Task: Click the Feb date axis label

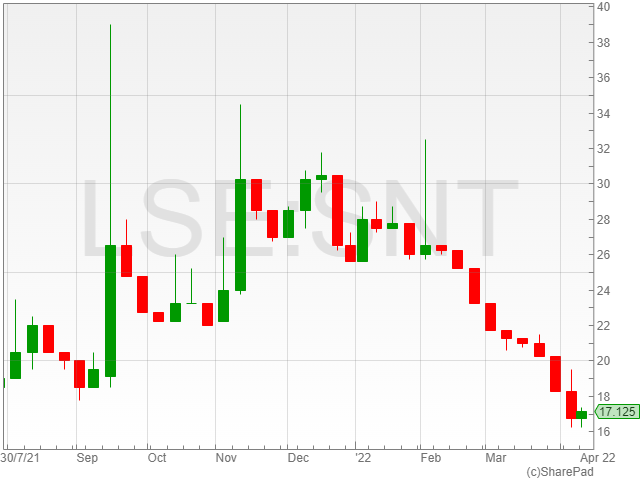Action: [x=429, y=458]
